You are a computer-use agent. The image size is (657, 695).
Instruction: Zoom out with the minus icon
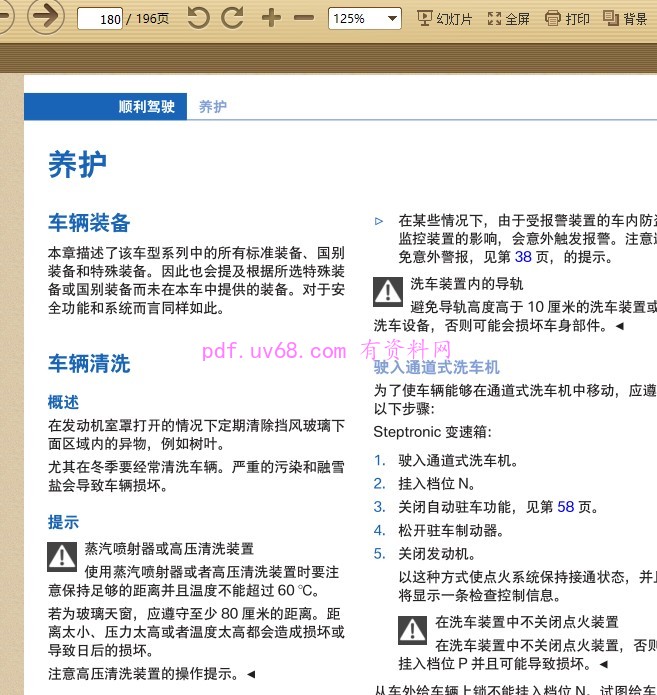[304, 18]
